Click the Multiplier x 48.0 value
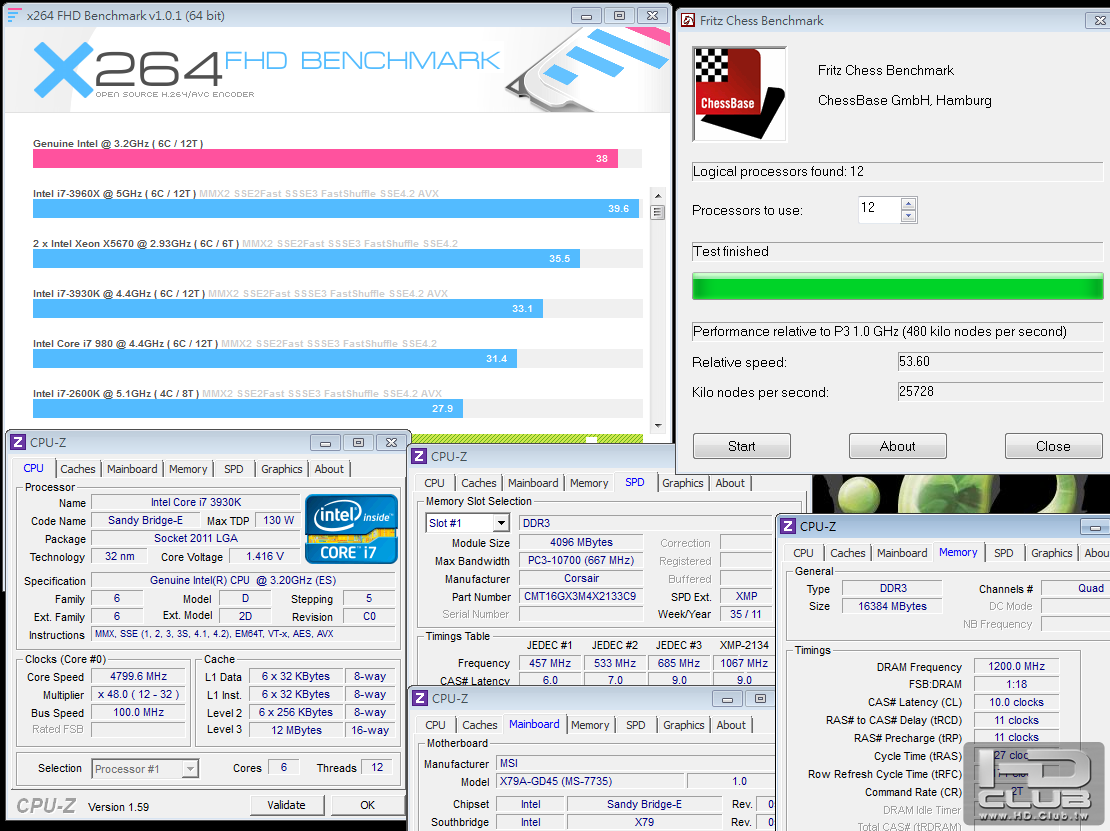Viewport: 1110px width, 831px height. [139, 694]
